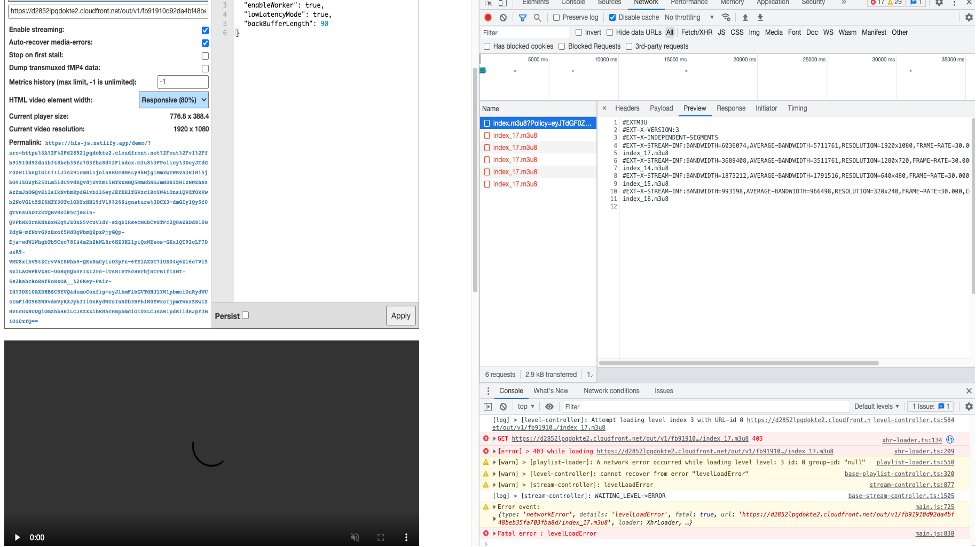977x547 pixels.
Task: Filter requests by Media type
Action: pos(773,33)
